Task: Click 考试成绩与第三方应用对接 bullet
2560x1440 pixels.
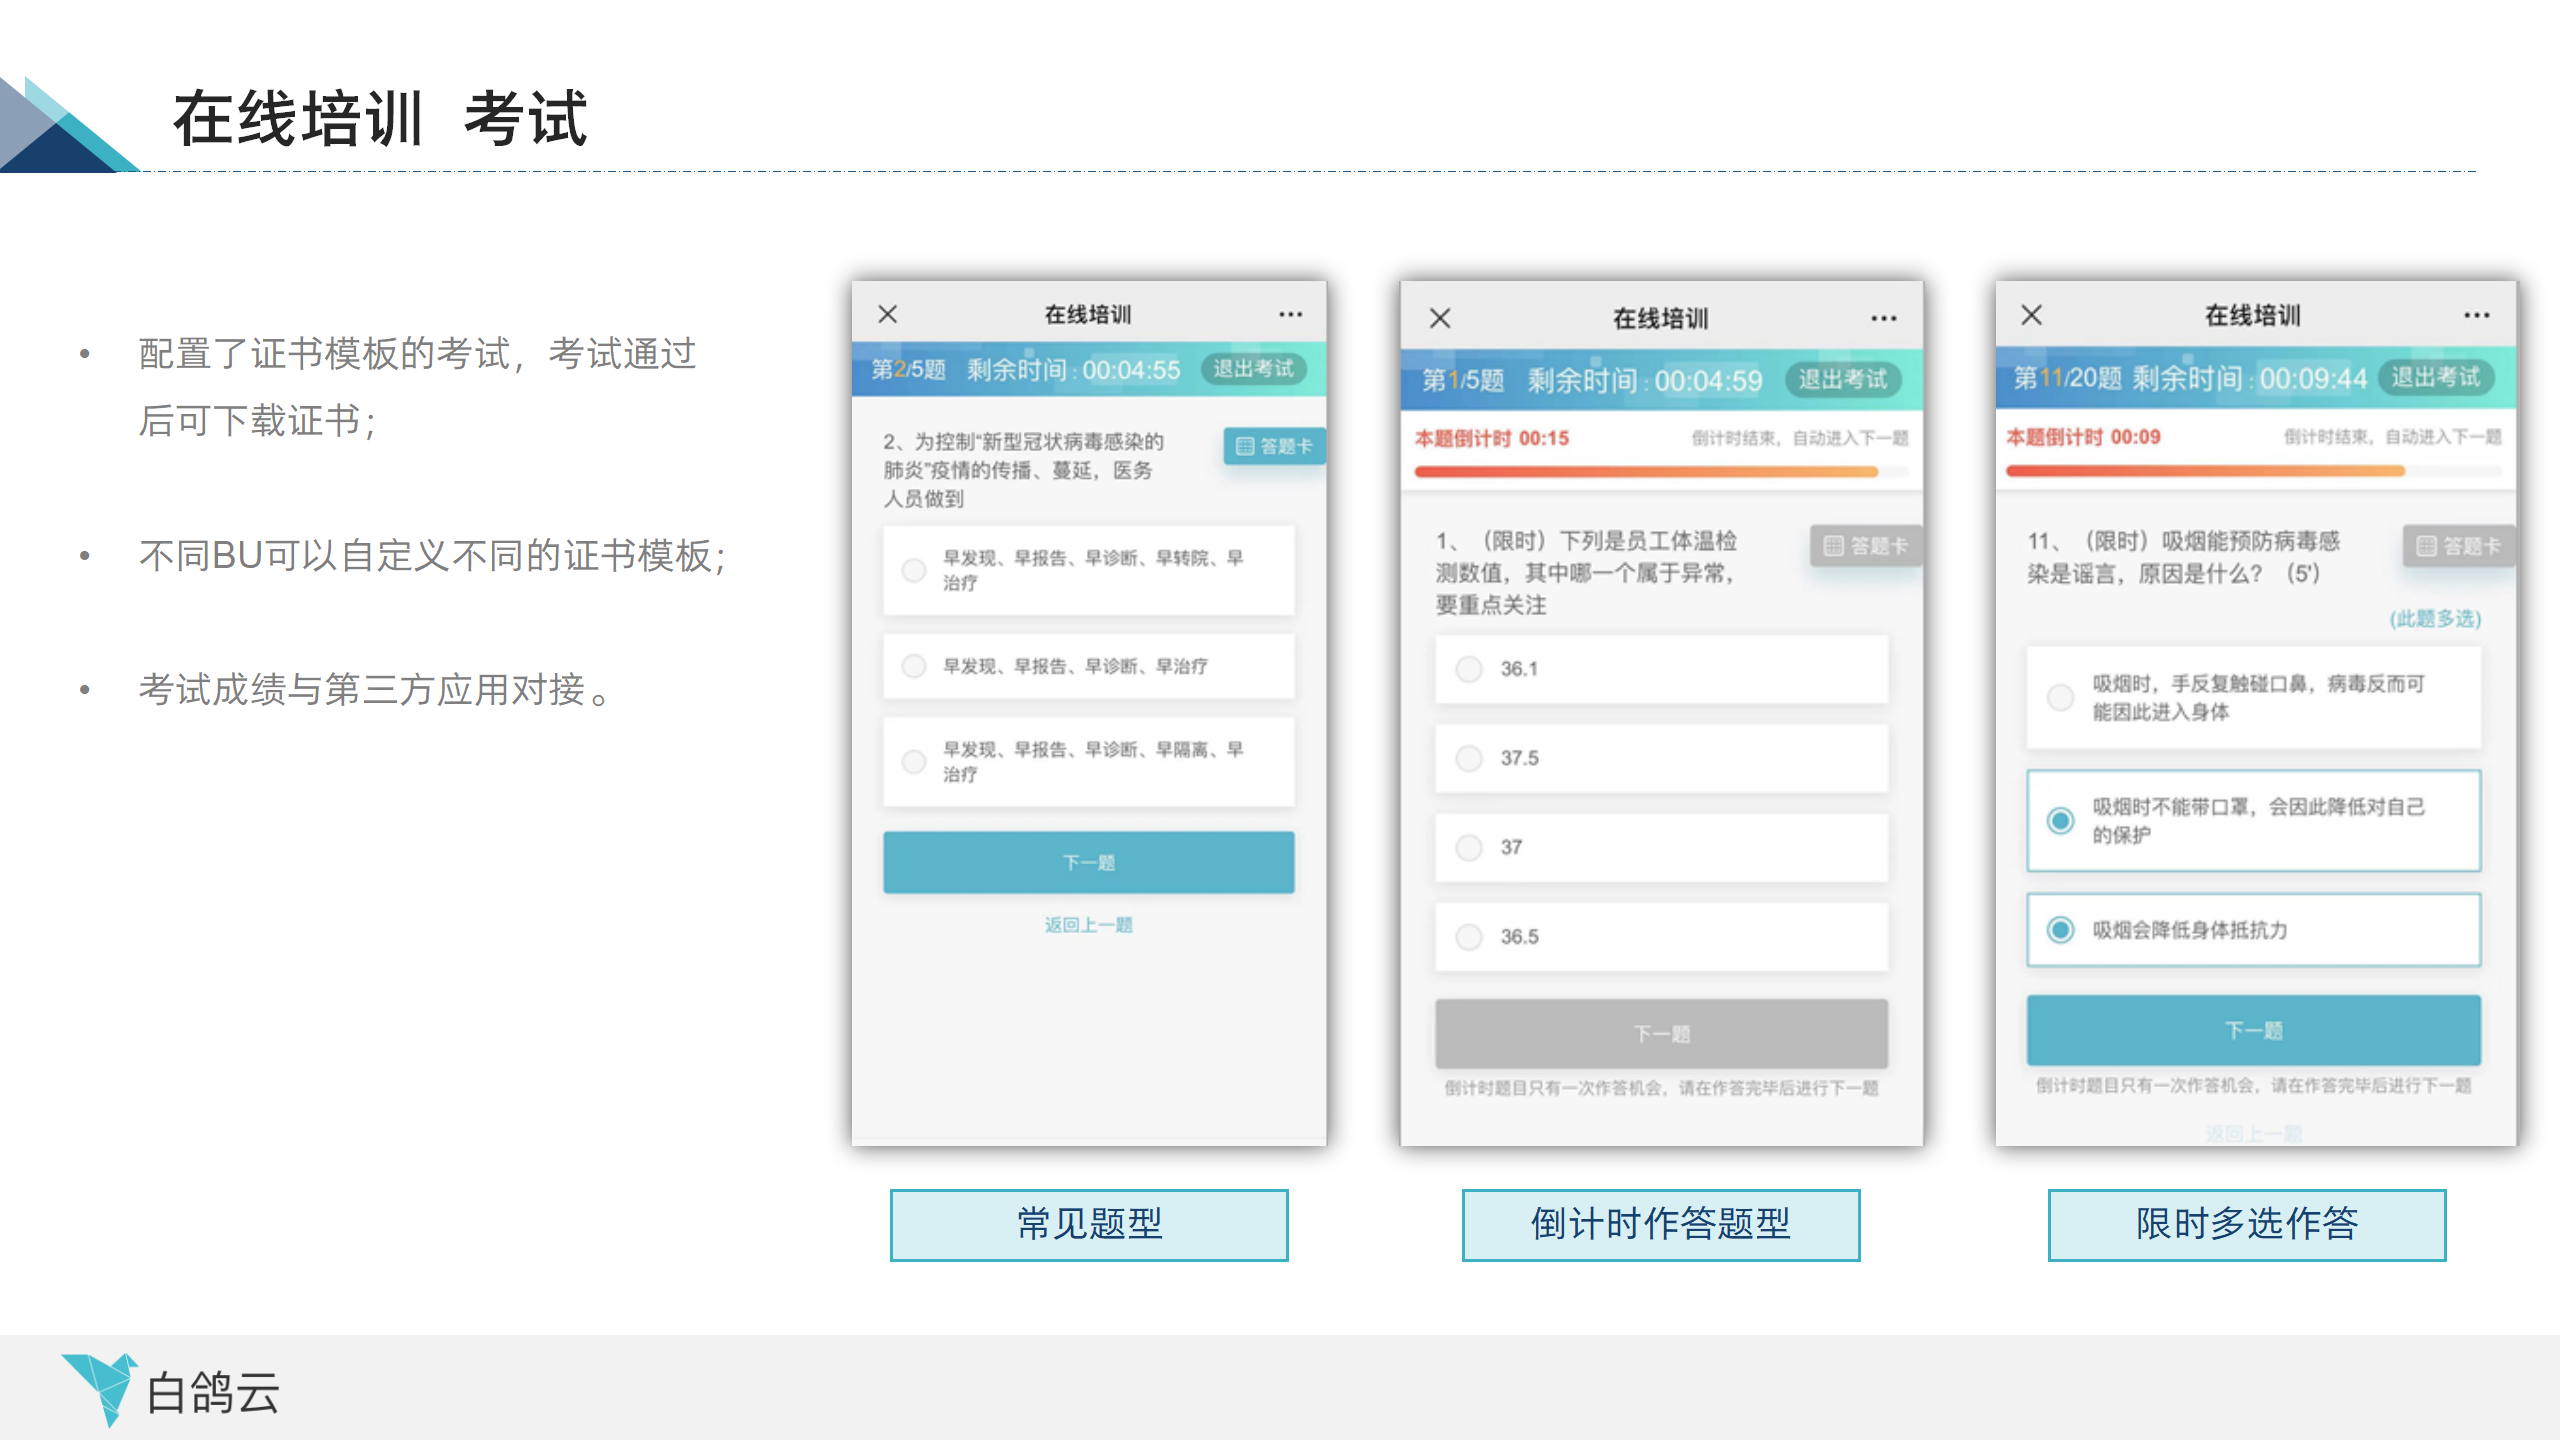Action: coord(375,690)
